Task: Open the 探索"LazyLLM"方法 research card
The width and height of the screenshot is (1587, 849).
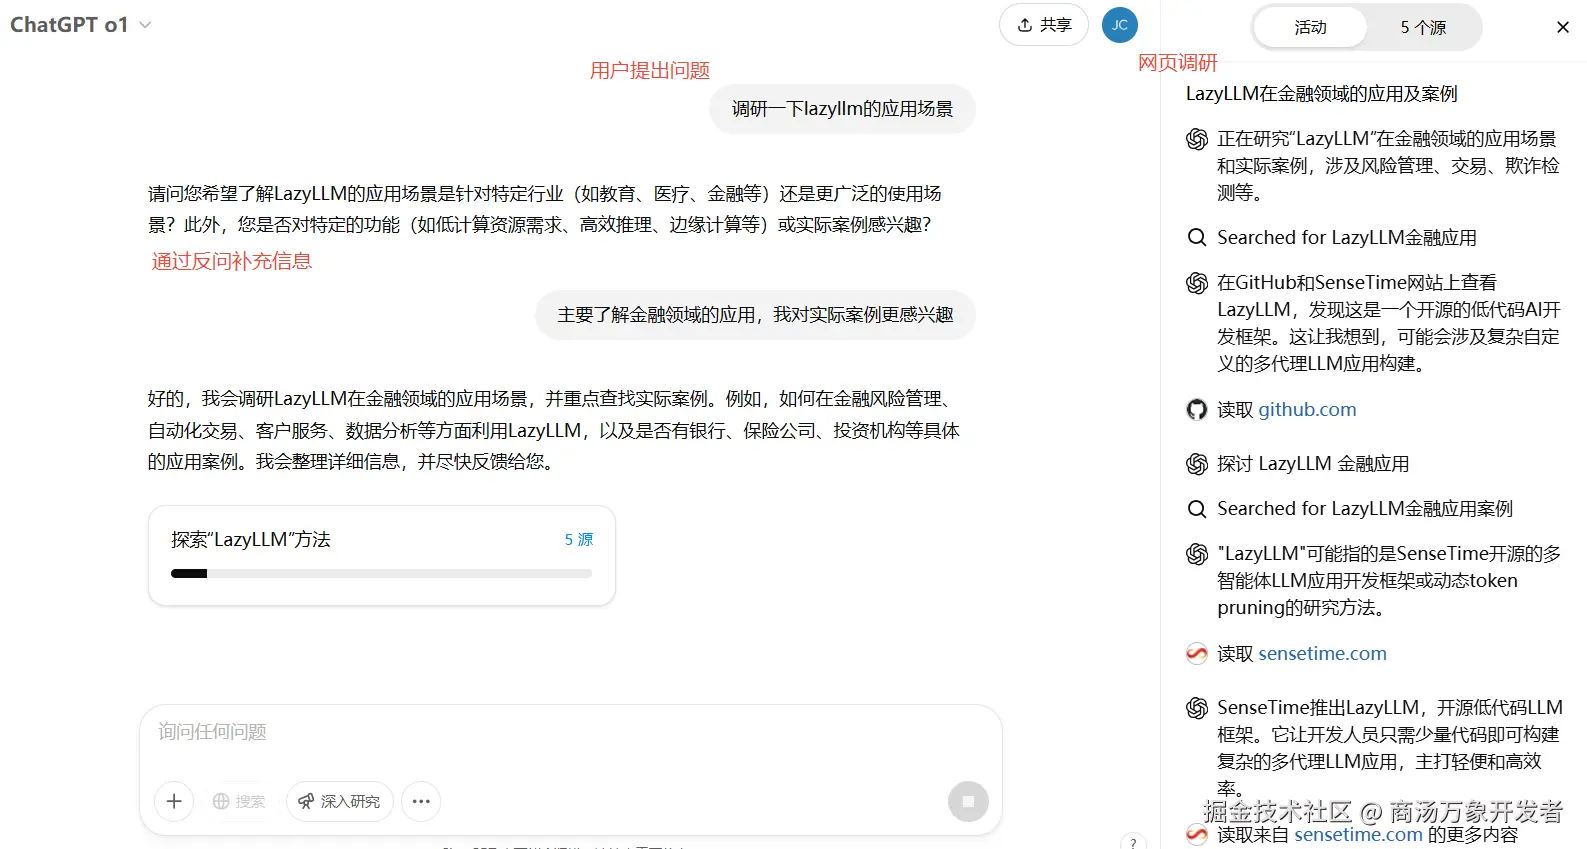Action: [381, 555]
